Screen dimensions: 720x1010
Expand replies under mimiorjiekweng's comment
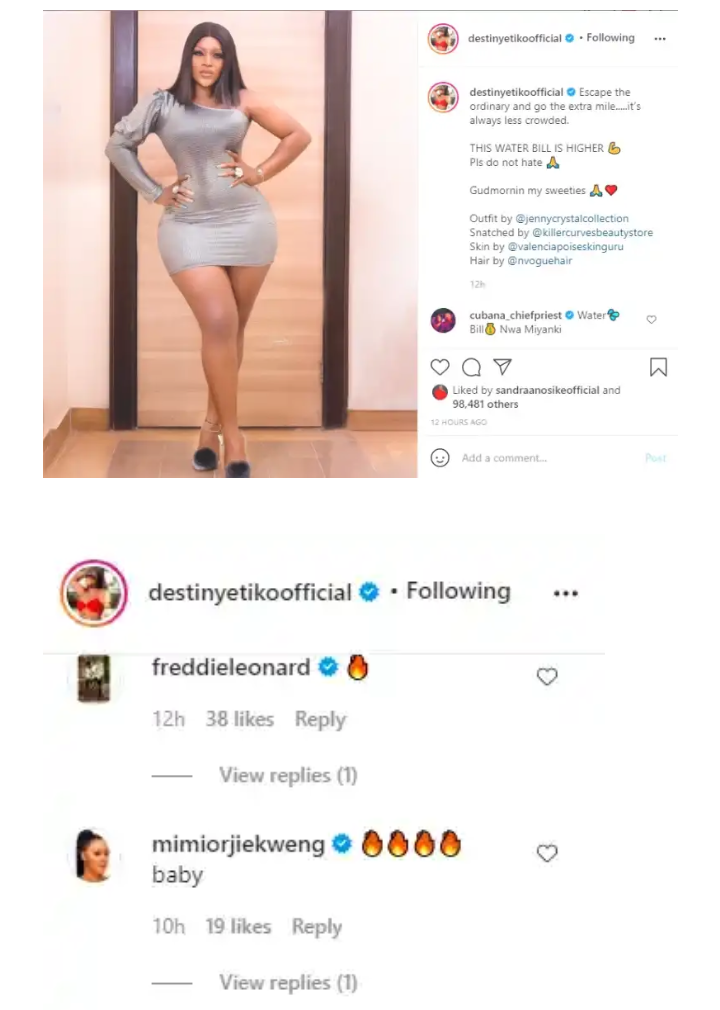tap(288, 982)
